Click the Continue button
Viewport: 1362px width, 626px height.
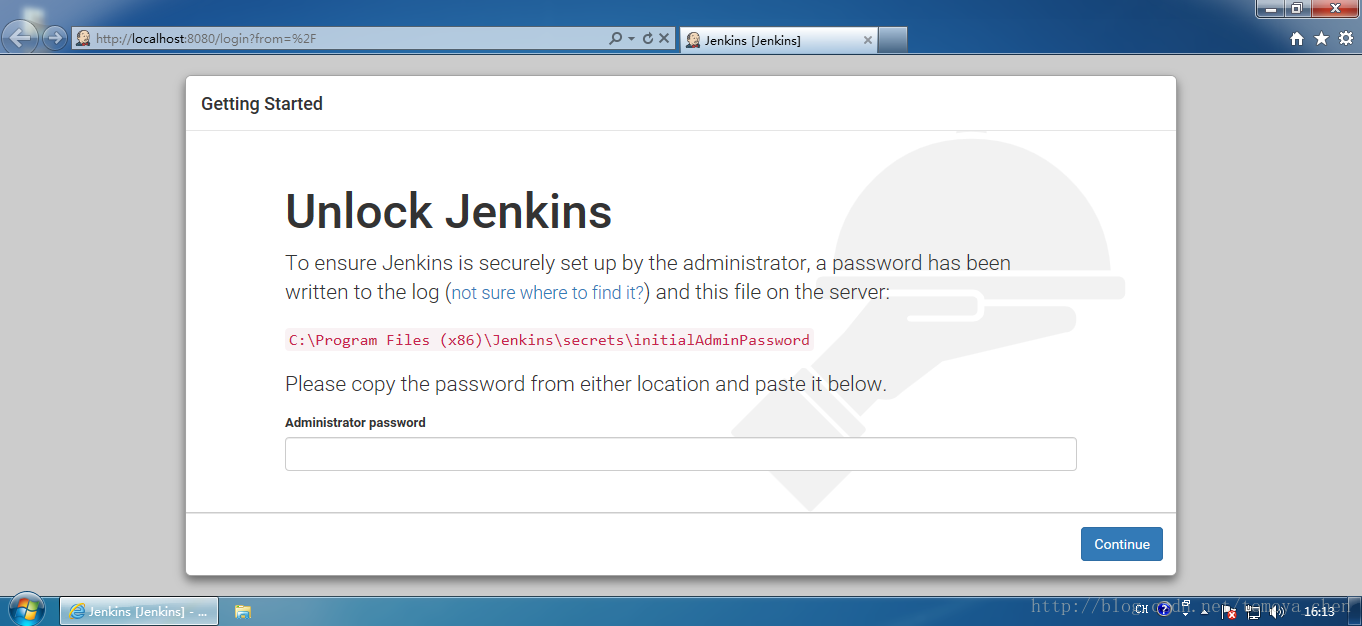pyautogui.click(x=1122, y=544)
